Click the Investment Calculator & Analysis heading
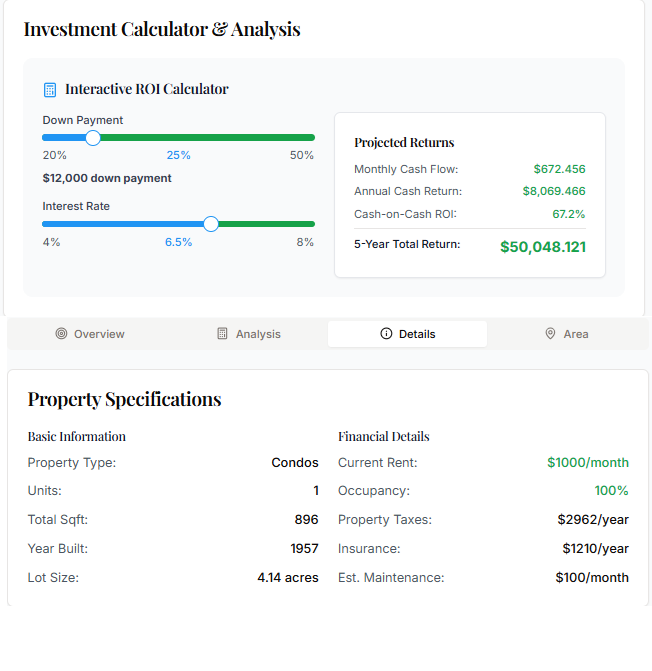Viewport: 652px width, 671px height. [x=162, y=29]
